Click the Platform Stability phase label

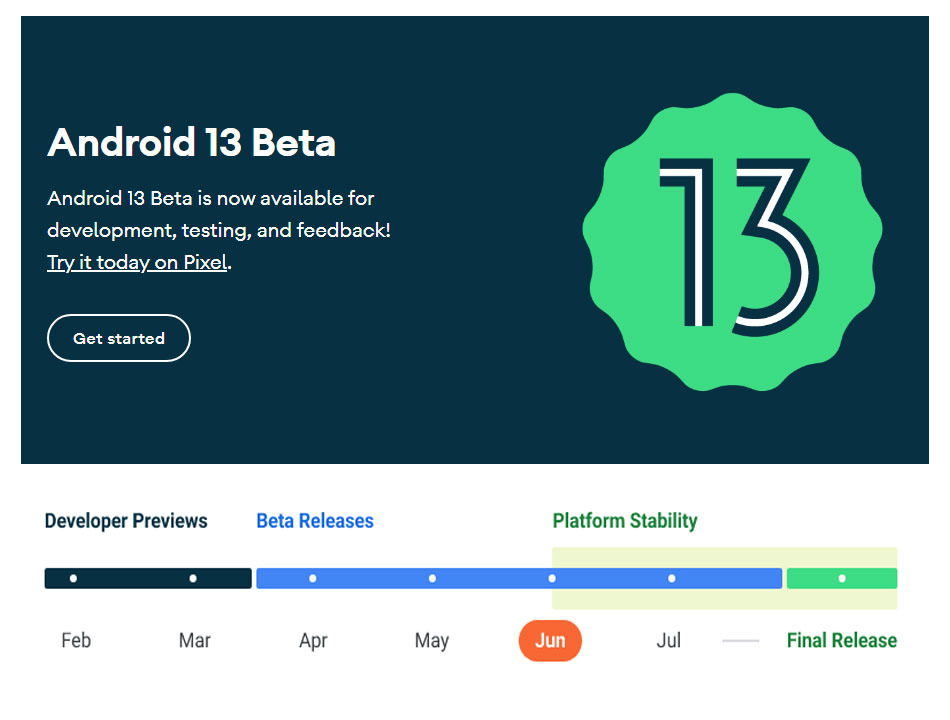tap(625, 521)
